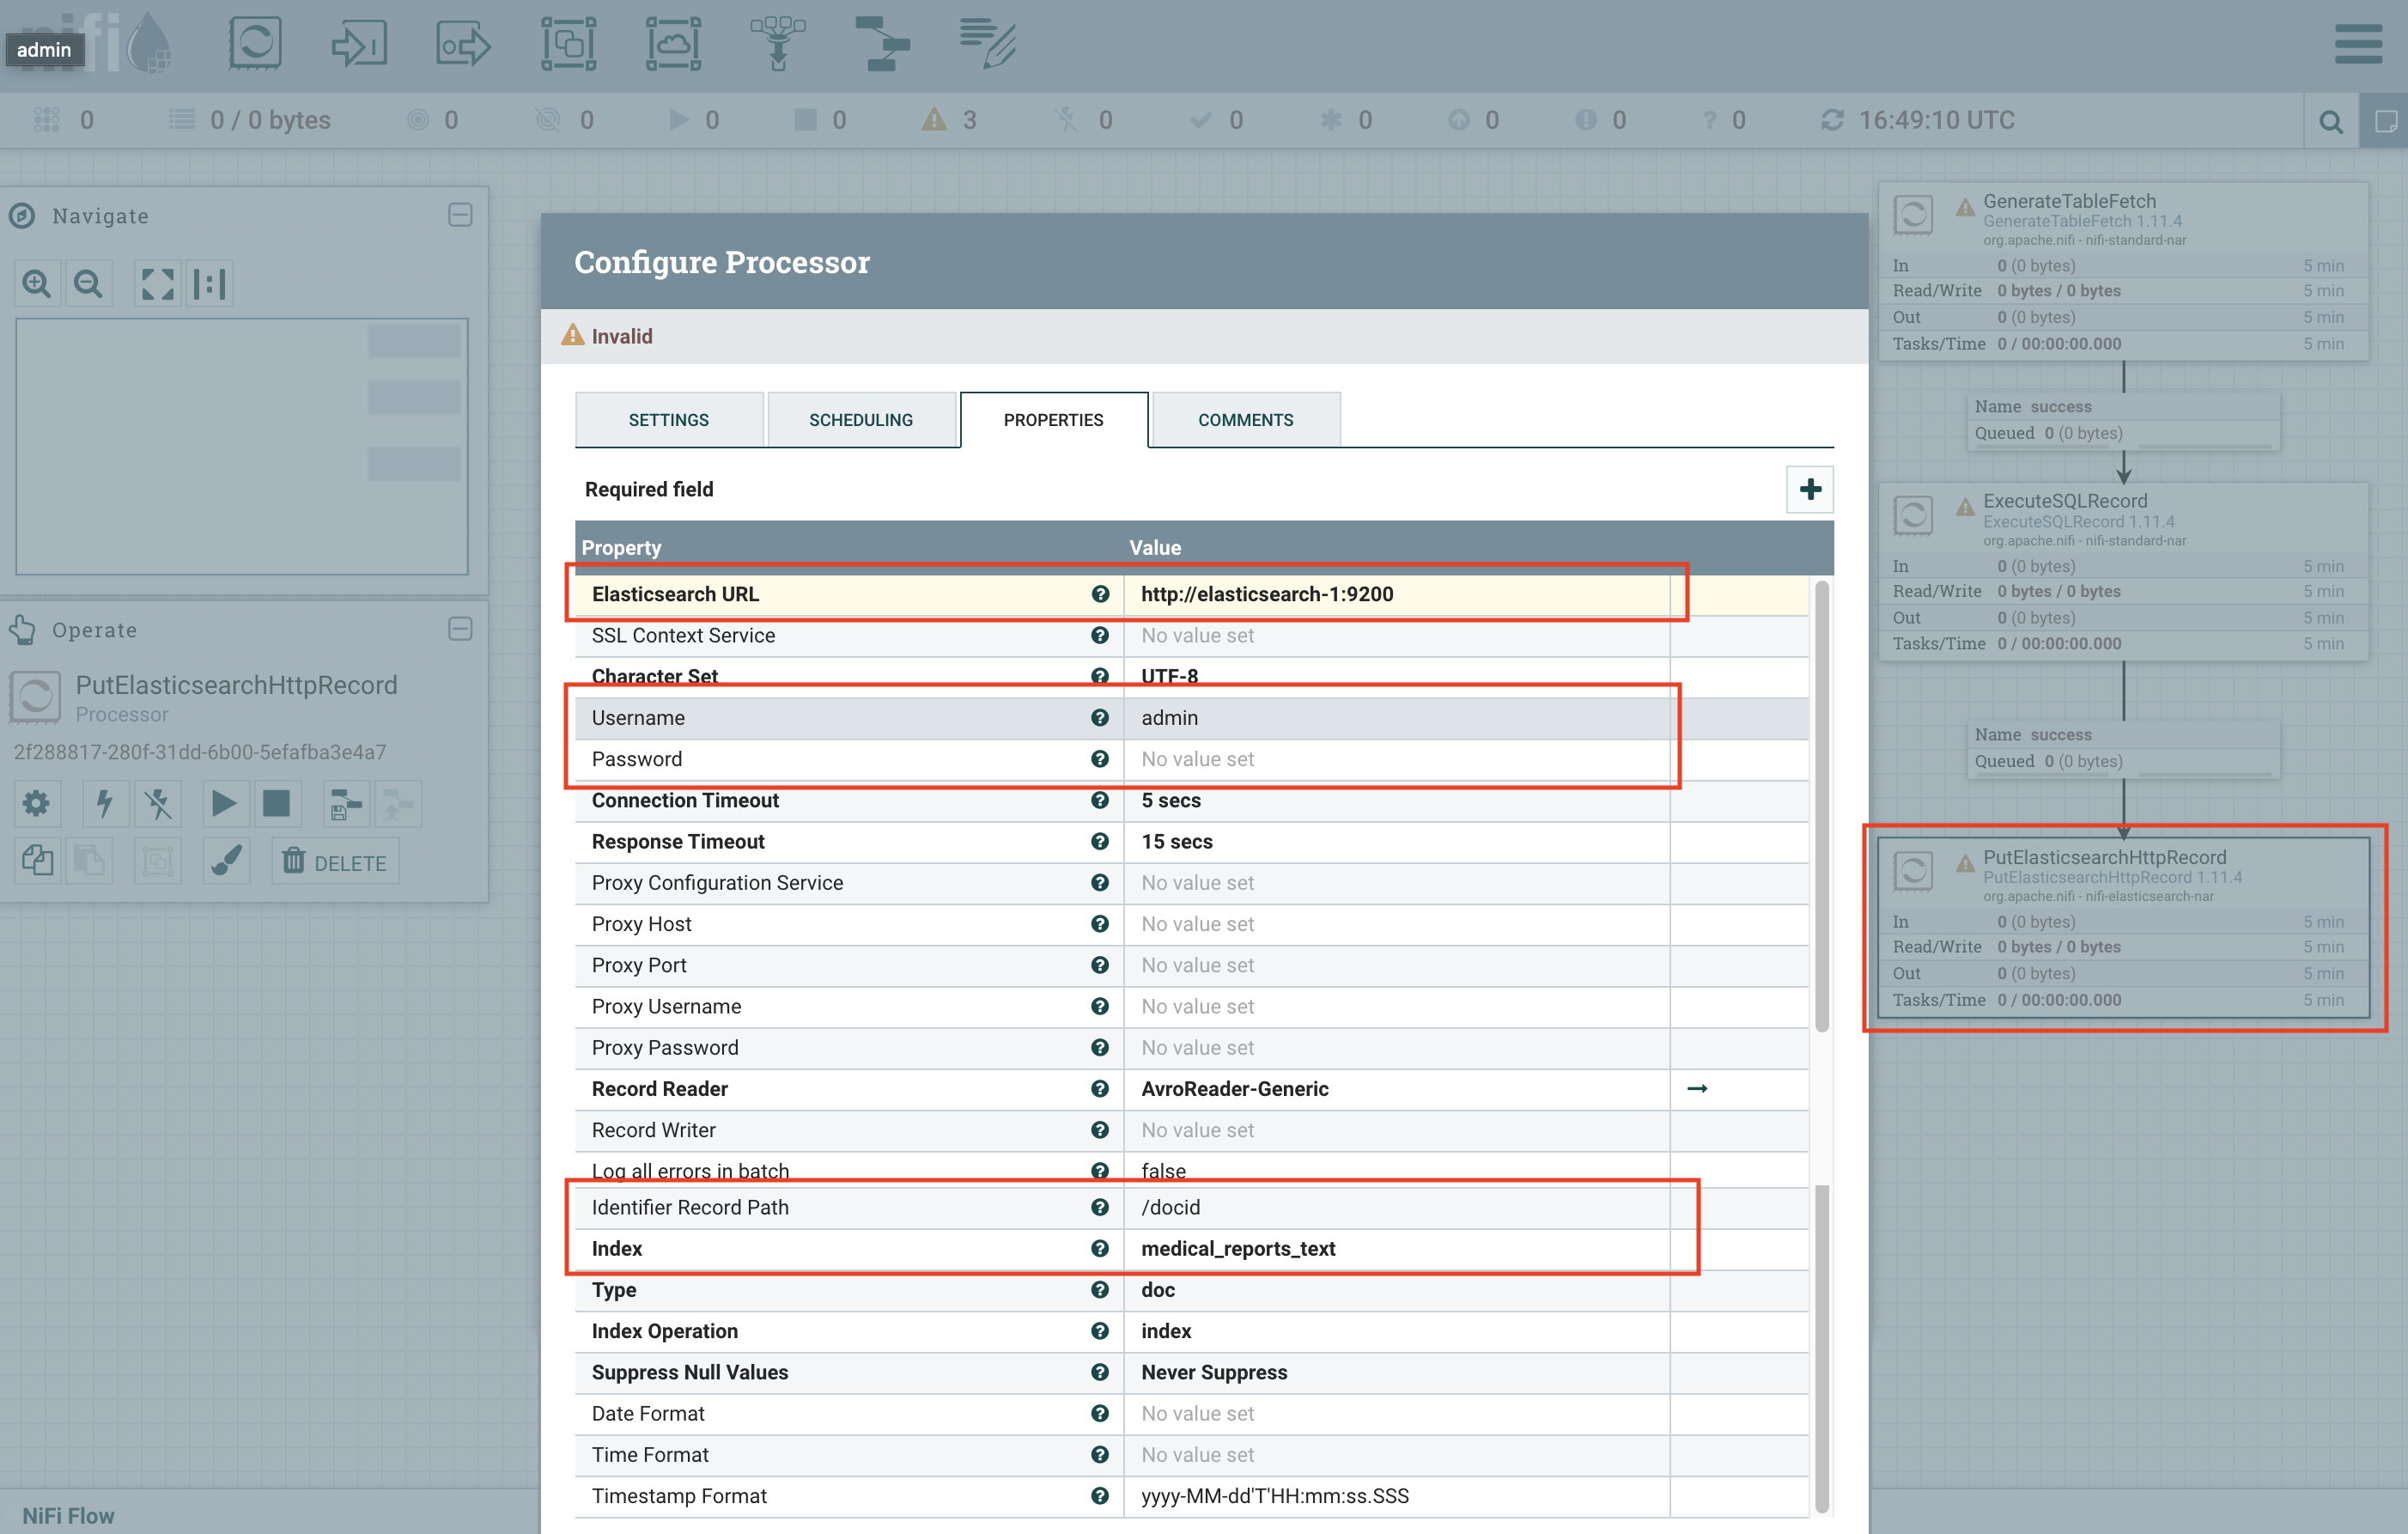2408x1534 pixels.
Task: Add a new property with plus button
Action: point(1810,489)
